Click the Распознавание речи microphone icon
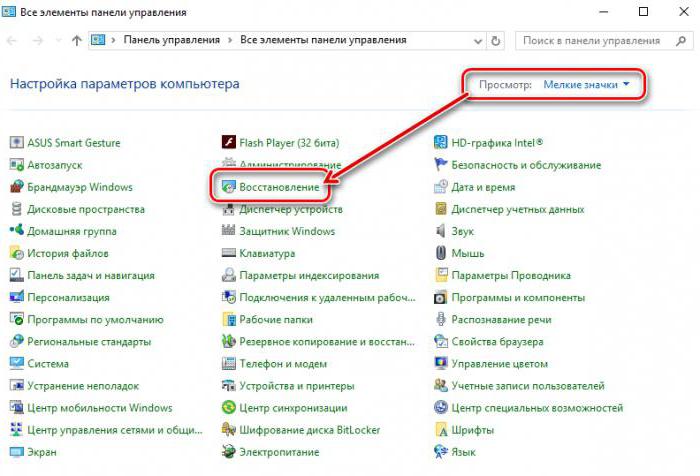The image size is (700, 476). [441, 319]
